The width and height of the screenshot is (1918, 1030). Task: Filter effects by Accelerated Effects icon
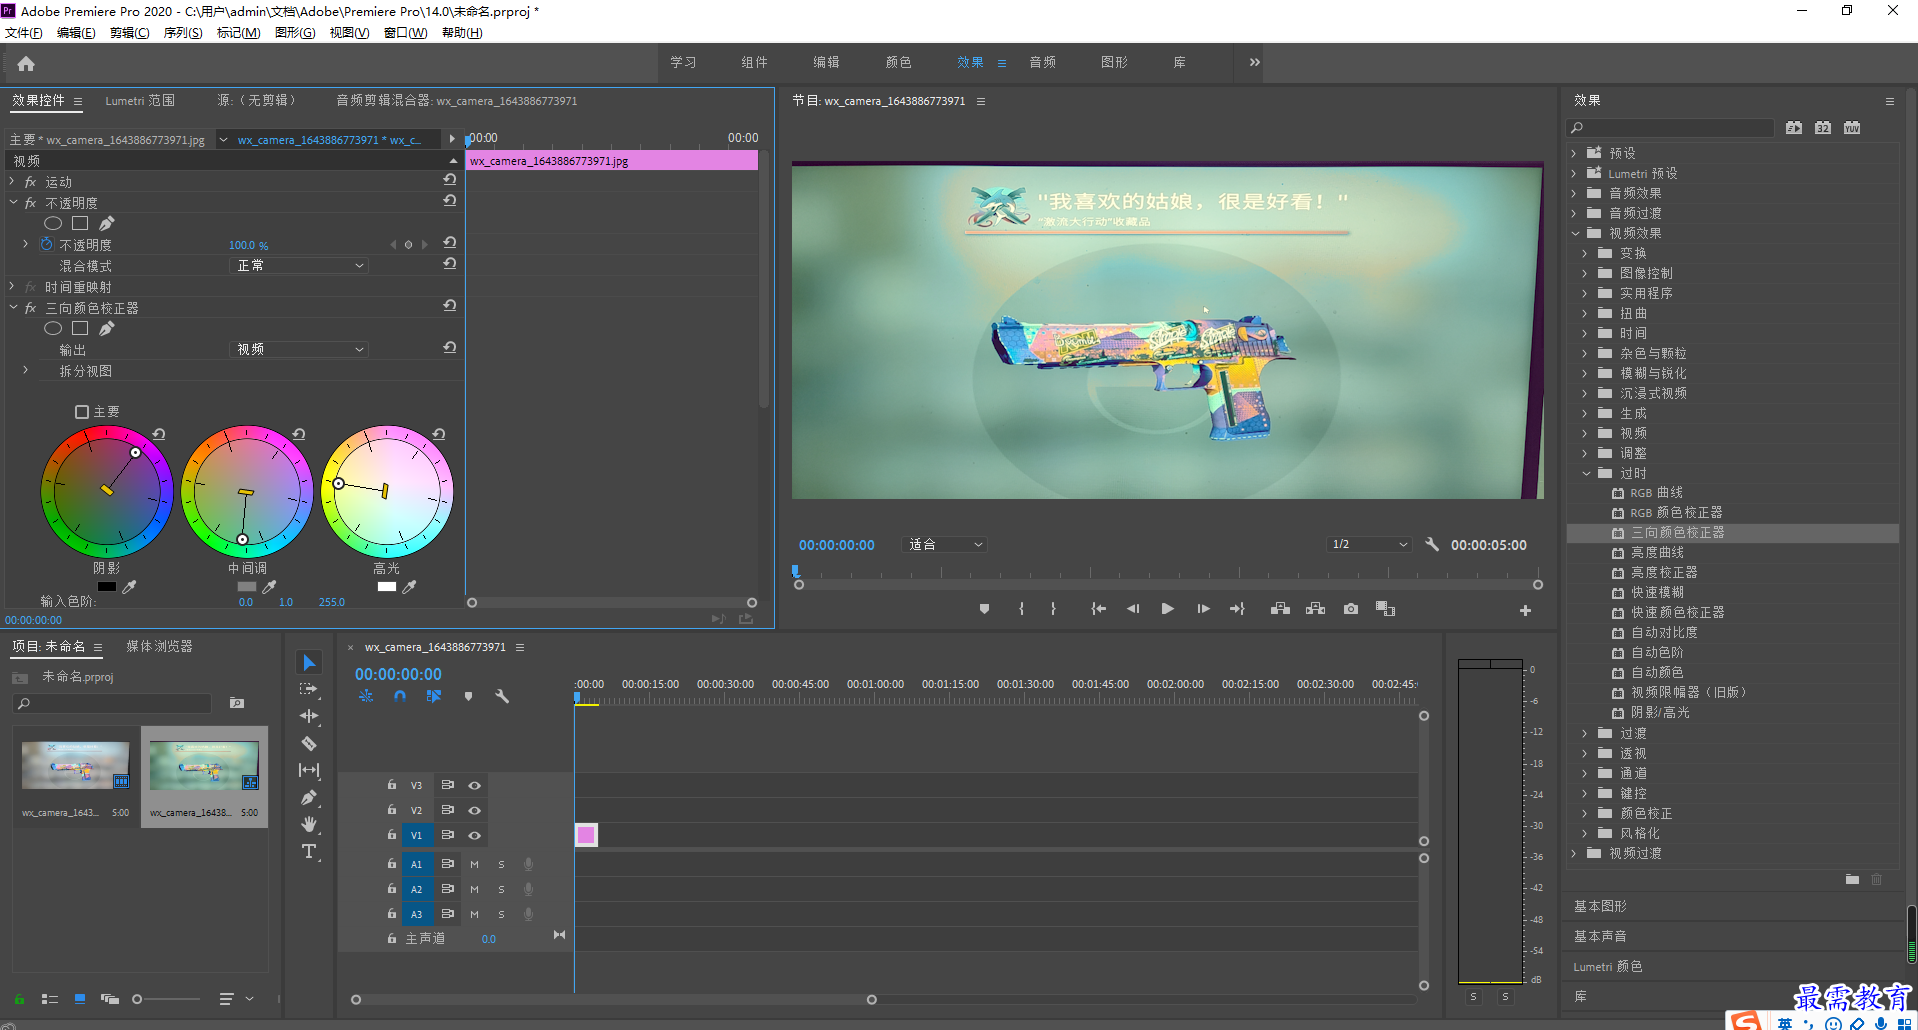click(x=1794, y=128)
